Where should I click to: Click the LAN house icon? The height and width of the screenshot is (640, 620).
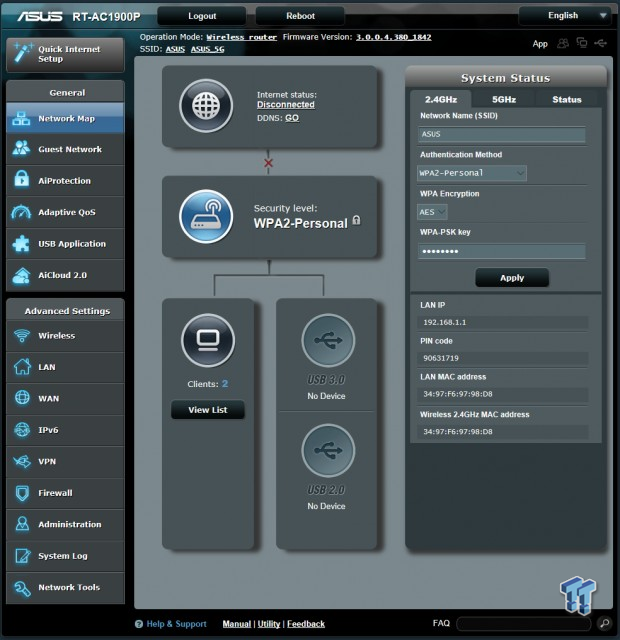(22, 367)
